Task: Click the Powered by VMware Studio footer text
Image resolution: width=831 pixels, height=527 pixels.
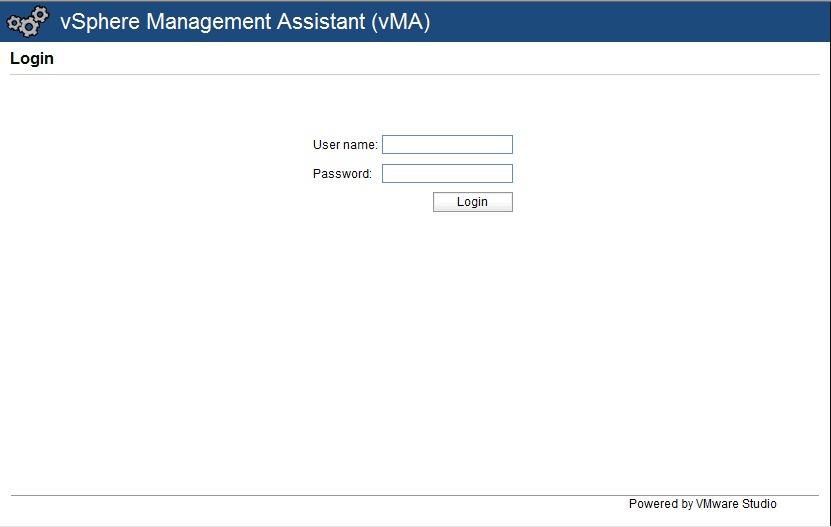Action: (x=702, y=504)
